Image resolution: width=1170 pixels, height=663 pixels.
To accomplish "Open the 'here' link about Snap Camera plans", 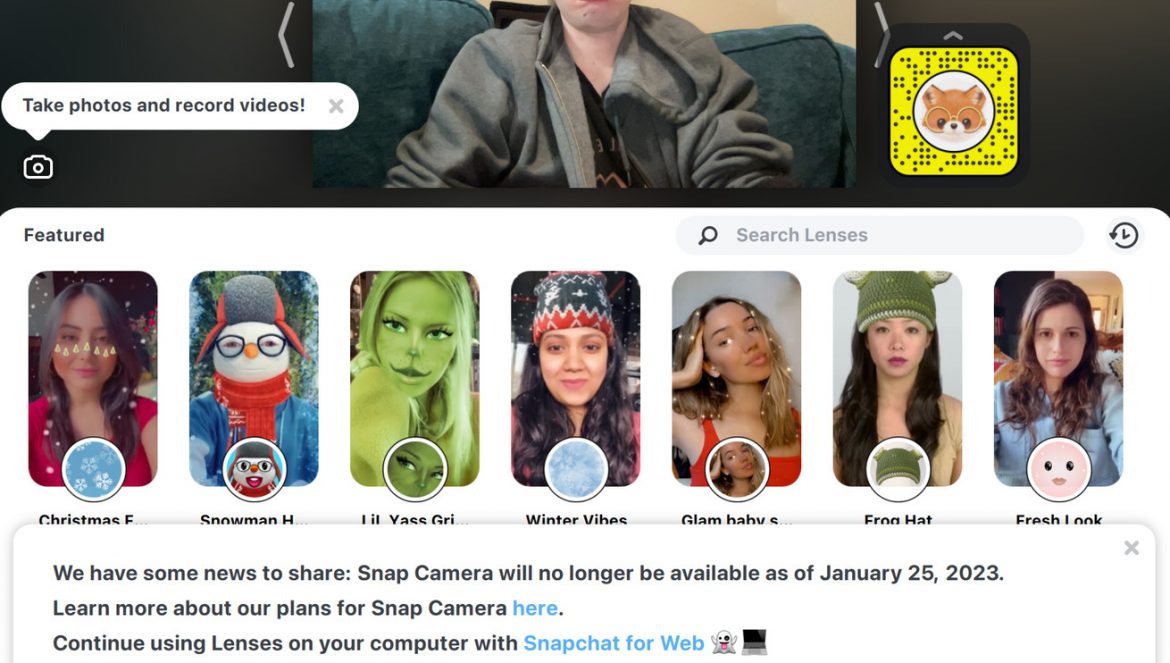I will [535, 608].
